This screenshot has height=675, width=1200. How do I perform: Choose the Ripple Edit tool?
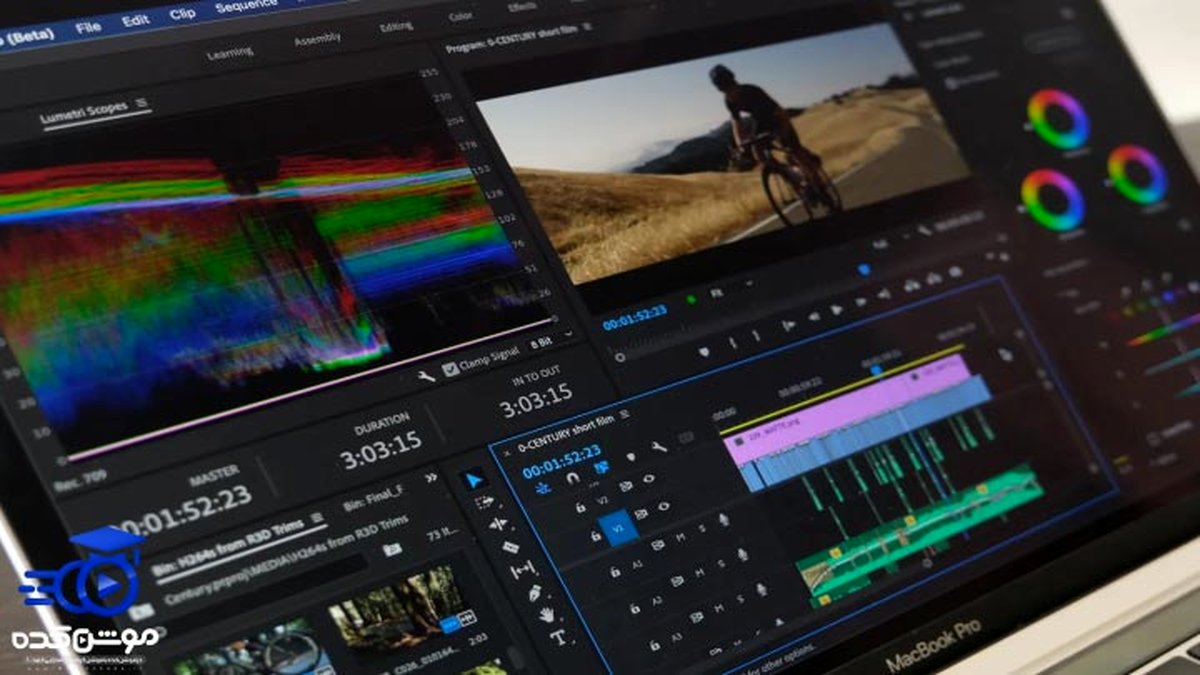[x=497, y=525]
